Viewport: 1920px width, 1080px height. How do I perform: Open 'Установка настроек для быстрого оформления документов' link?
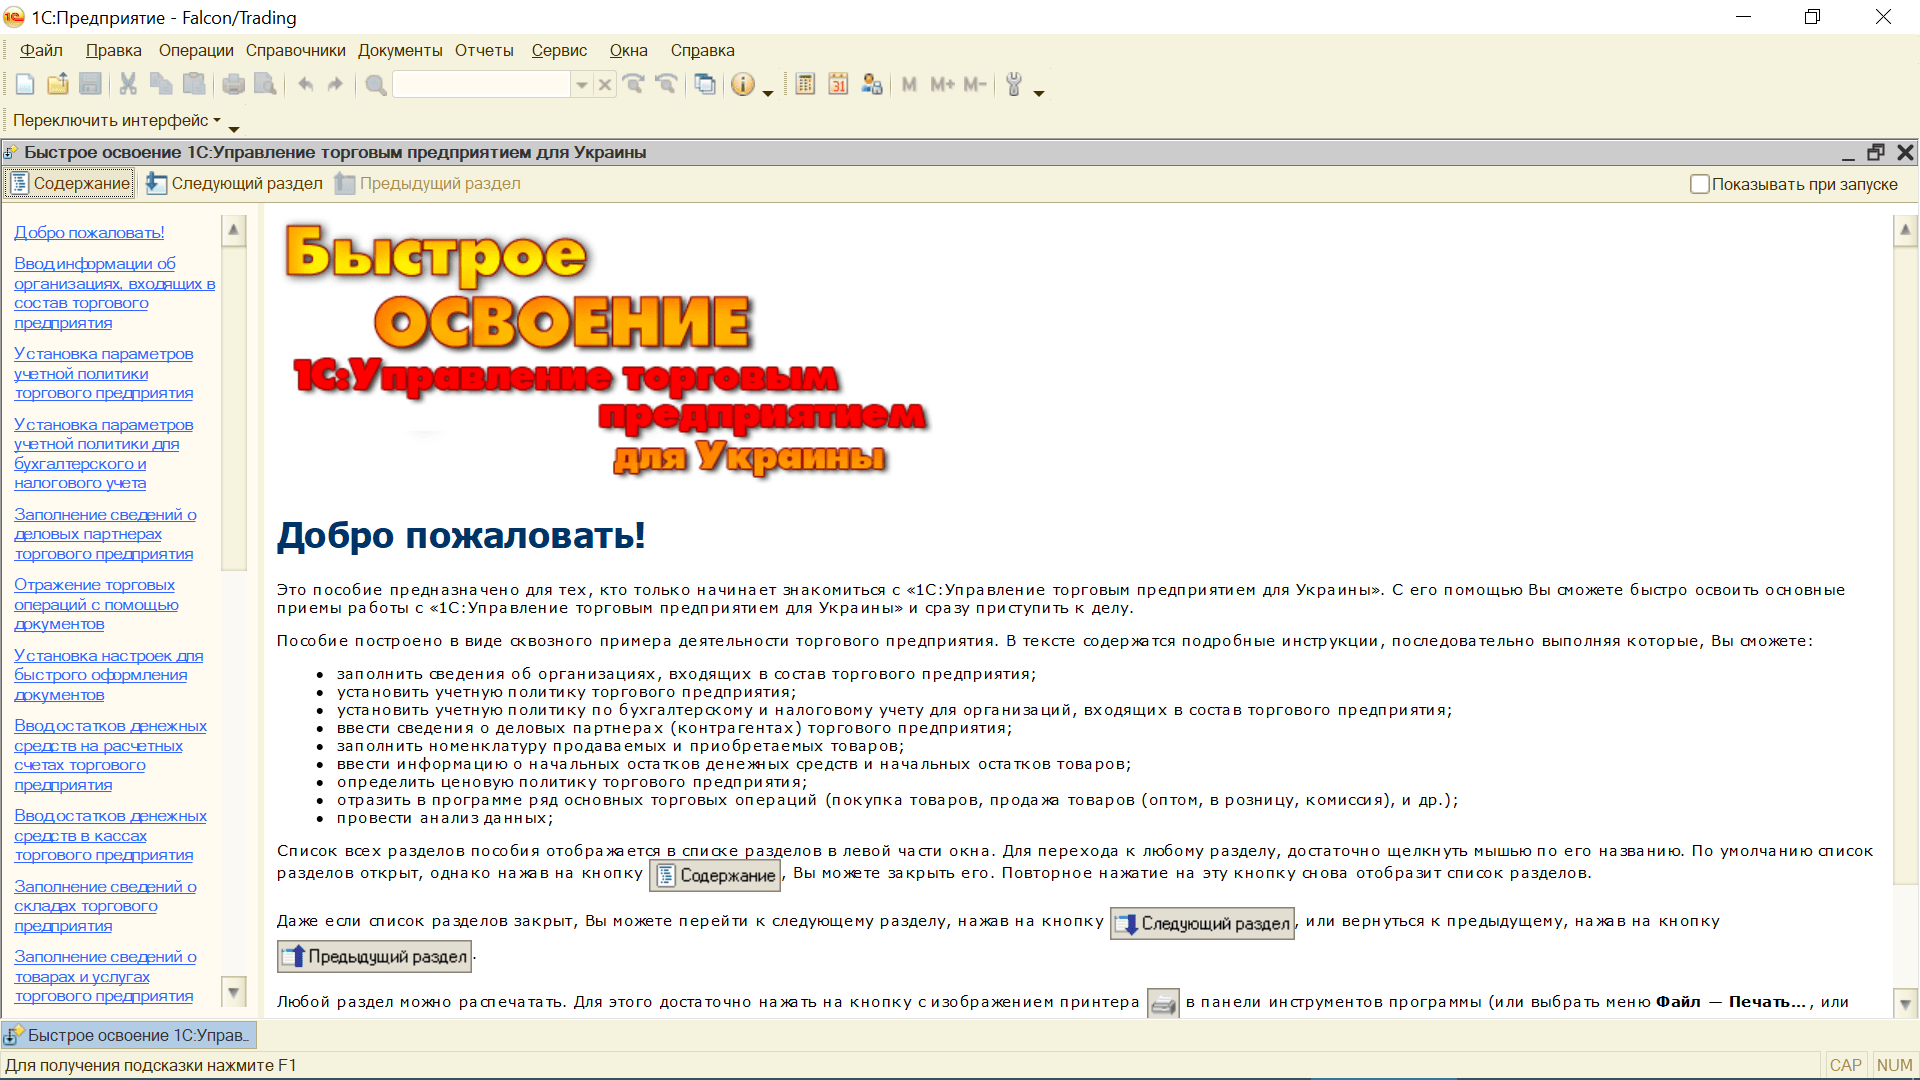click(108, 675)
